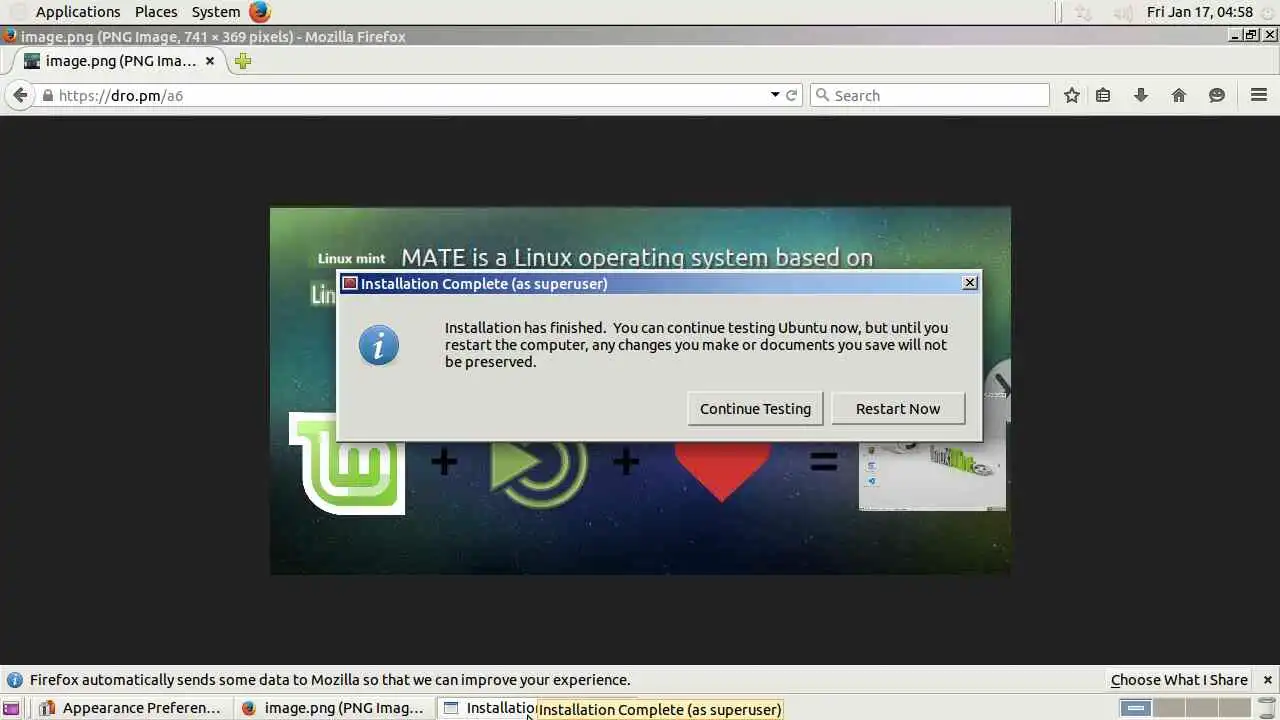Open the Downloads arrow icon
Screen dimensions: 1280x720
[x=1141, y=95]
